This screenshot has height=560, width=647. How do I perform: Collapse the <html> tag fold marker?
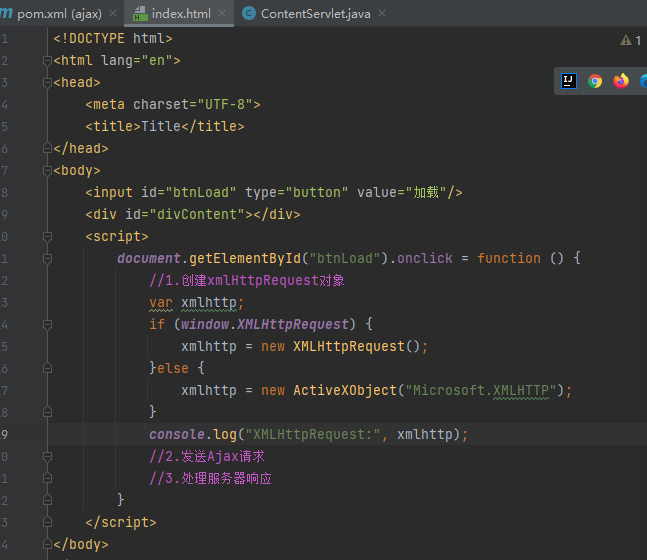47,61
